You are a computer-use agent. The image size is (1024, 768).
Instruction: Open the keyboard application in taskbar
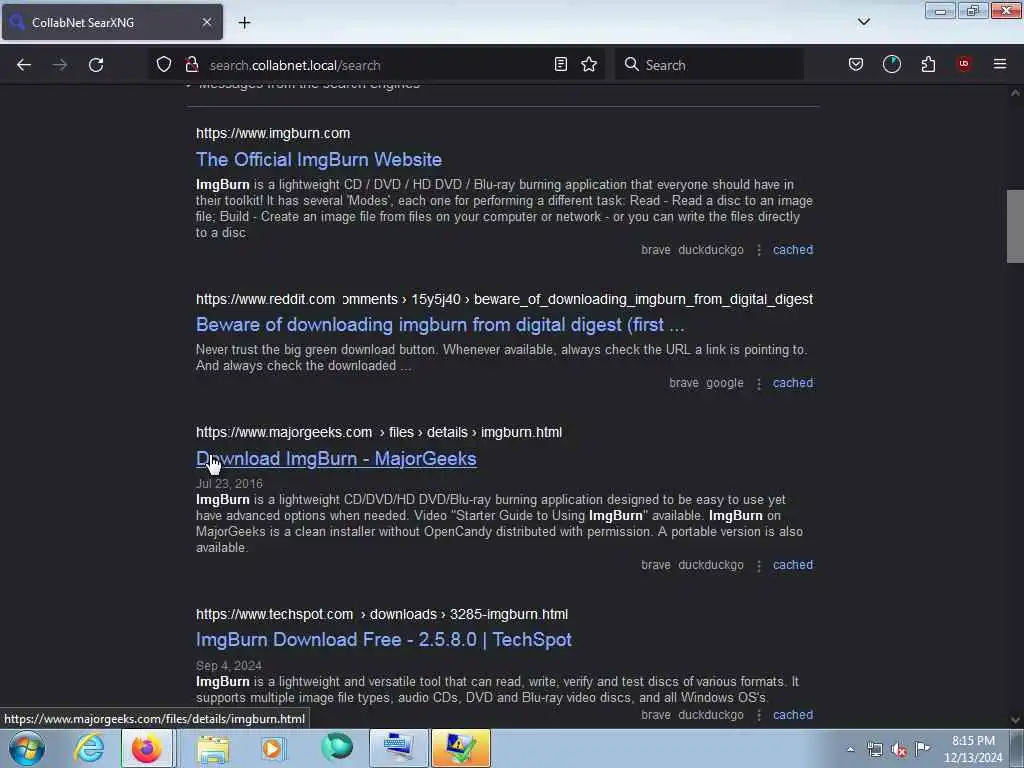[398, 748]
